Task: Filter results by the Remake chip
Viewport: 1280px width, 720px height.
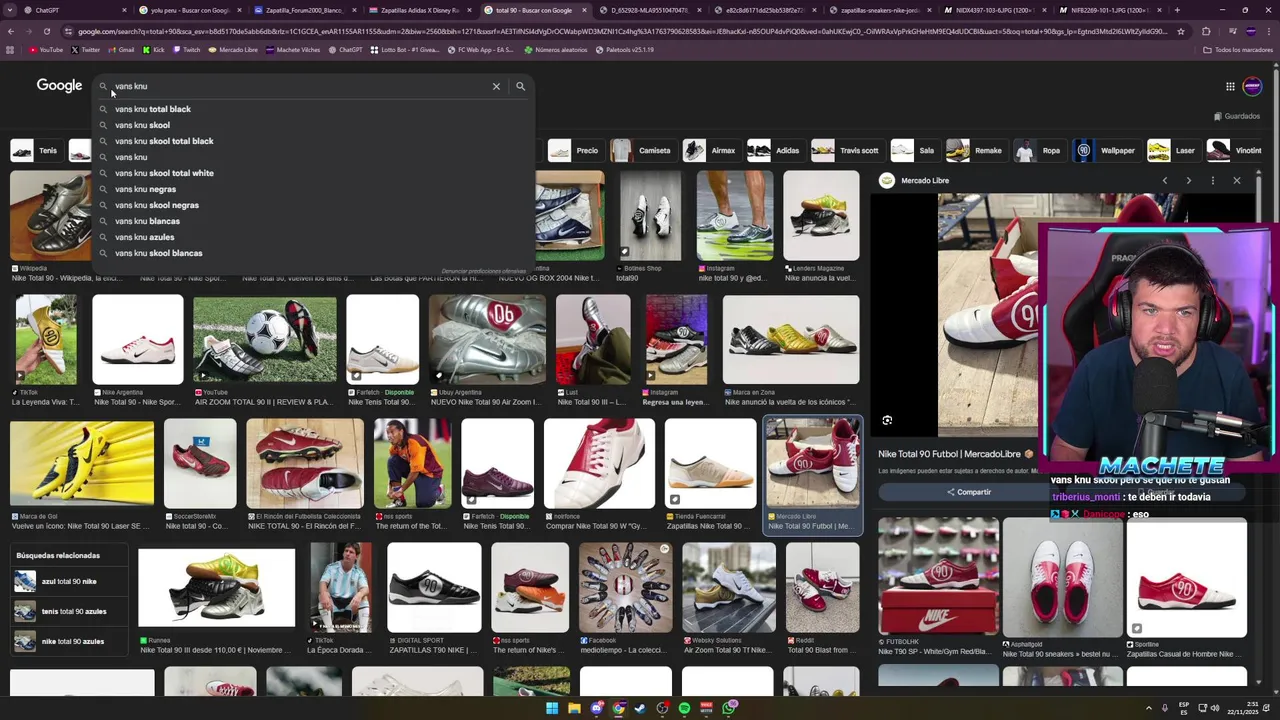Action: point(975,151)
